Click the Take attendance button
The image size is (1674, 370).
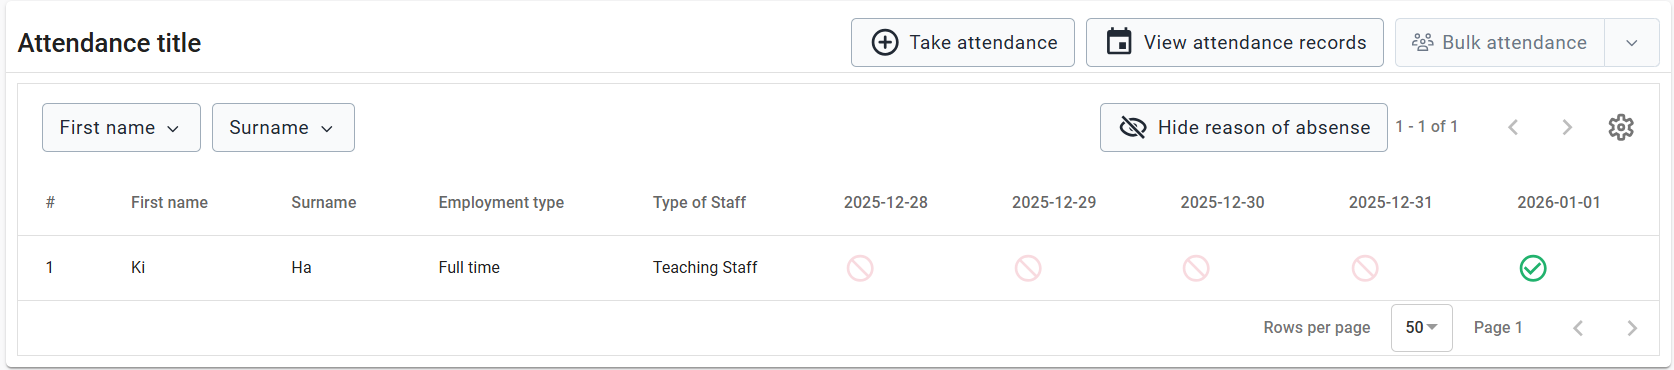962,43
